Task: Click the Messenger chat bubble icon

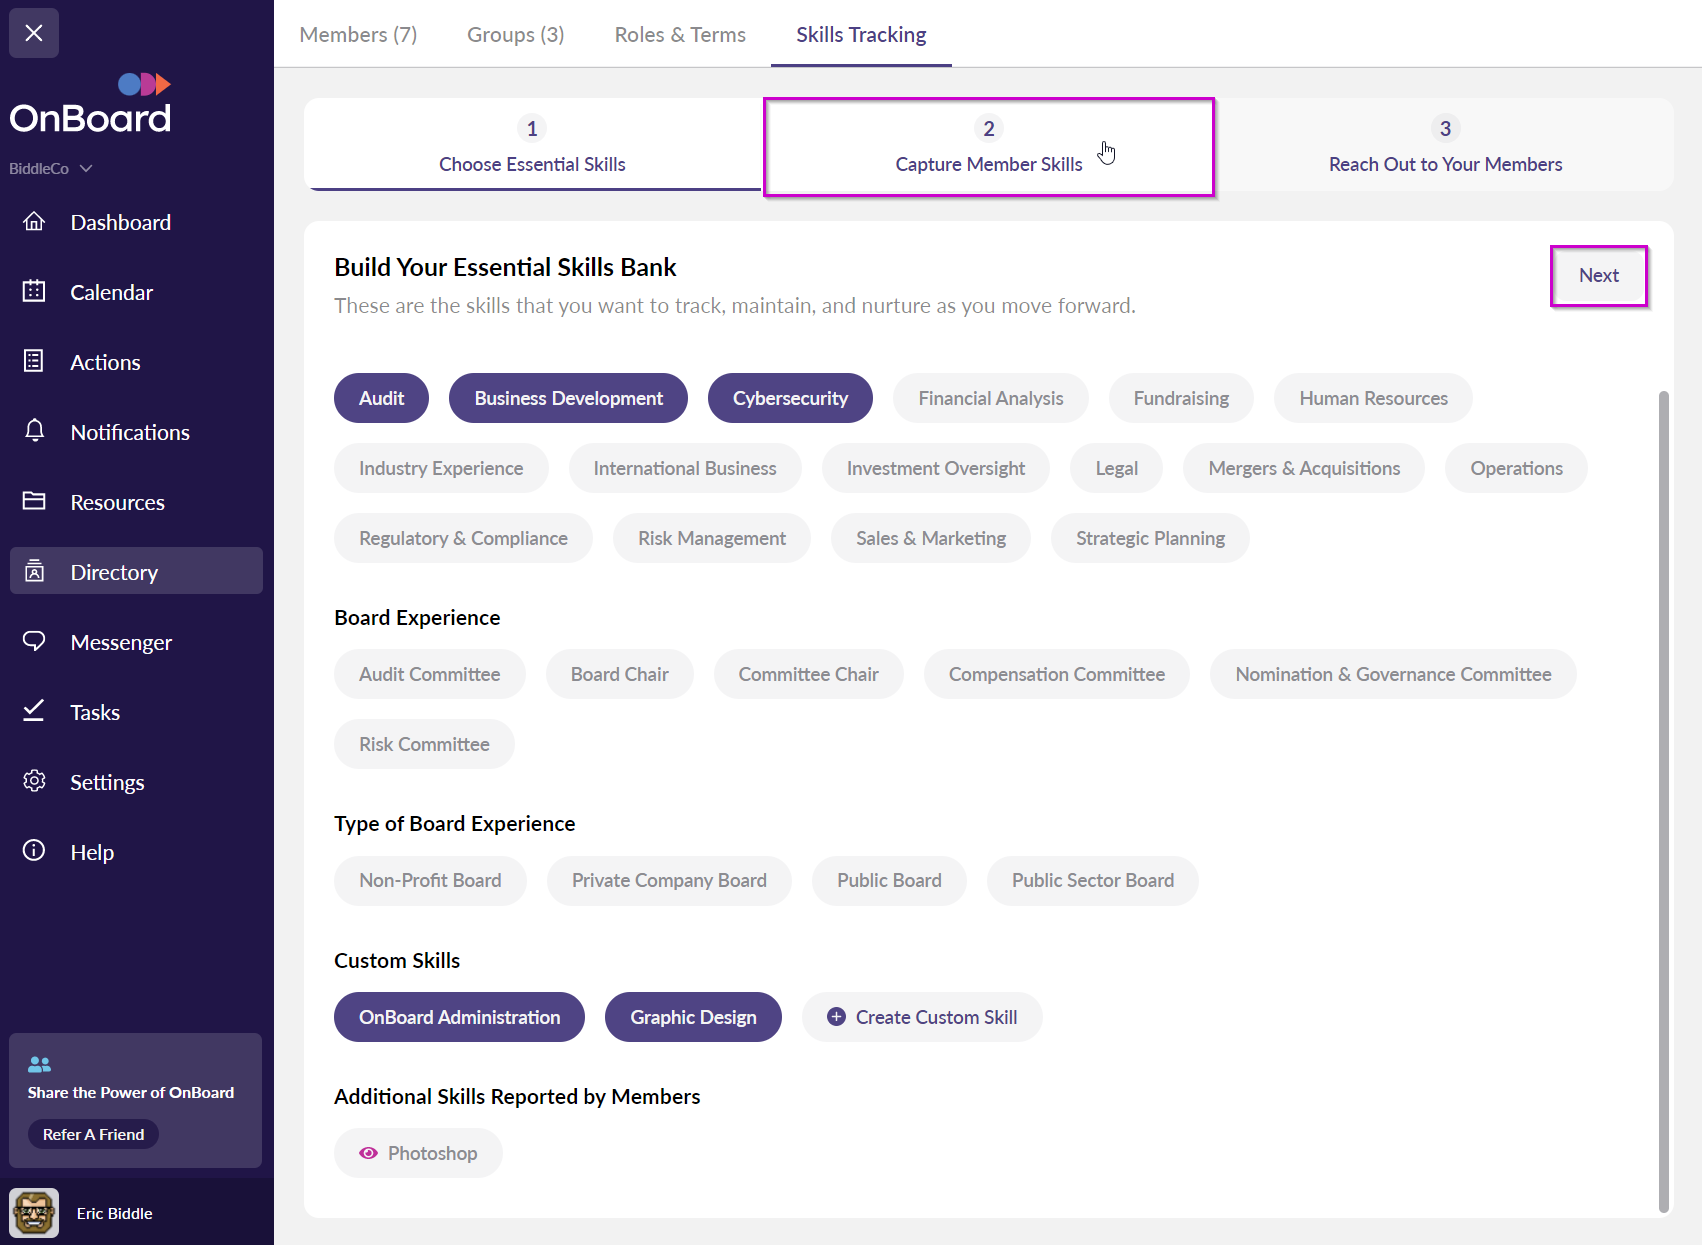Action: pos(34,641)
